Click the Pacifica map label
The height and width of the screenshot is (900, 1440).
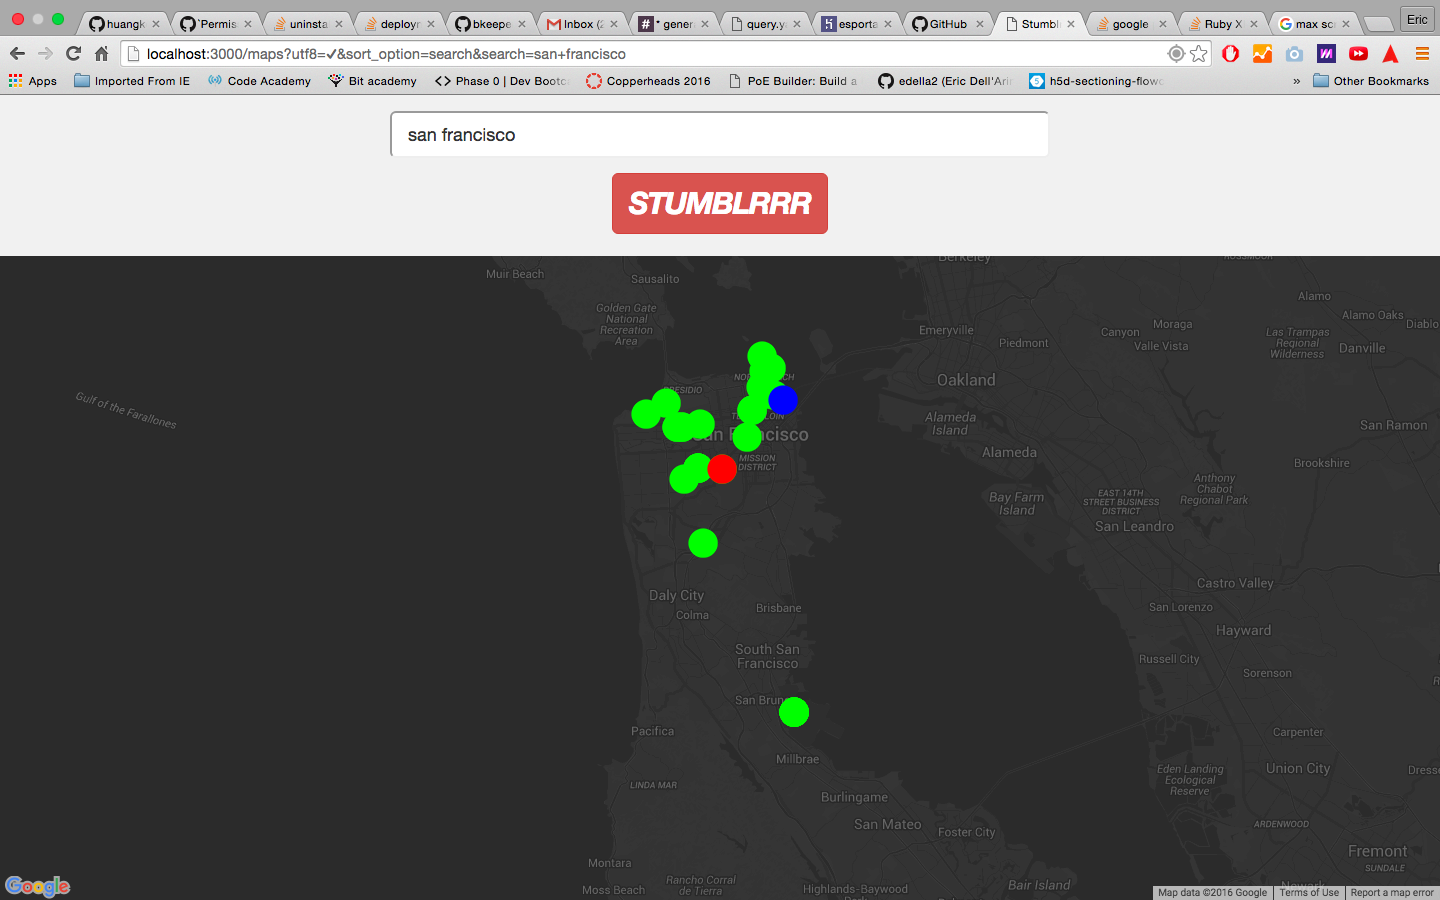(652, 731)
